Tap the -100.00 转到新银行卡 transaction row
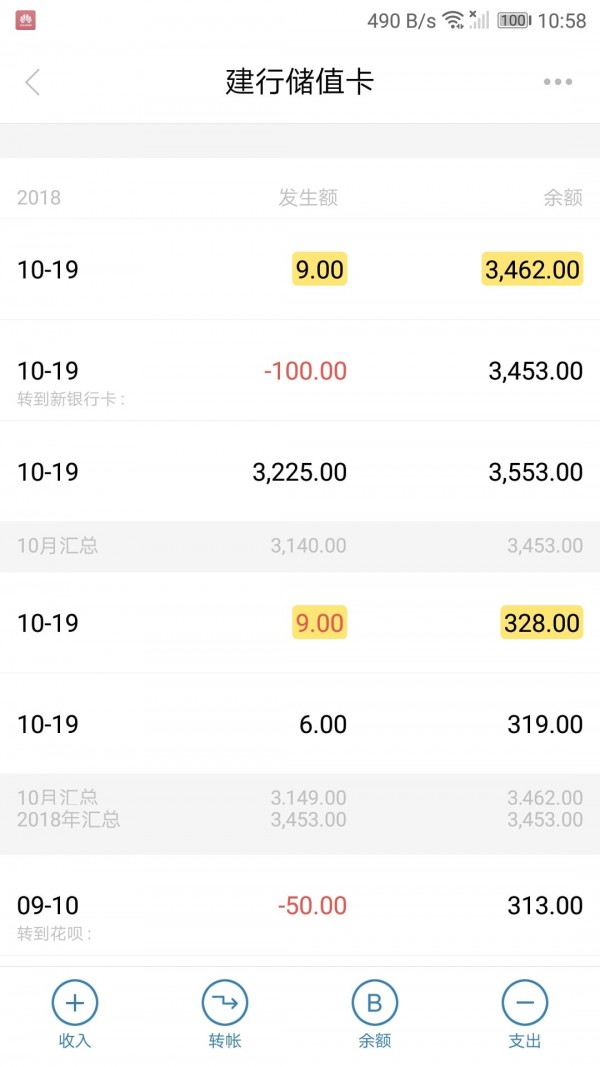This screenshot has height=1067, width=600. pos(300,380)
